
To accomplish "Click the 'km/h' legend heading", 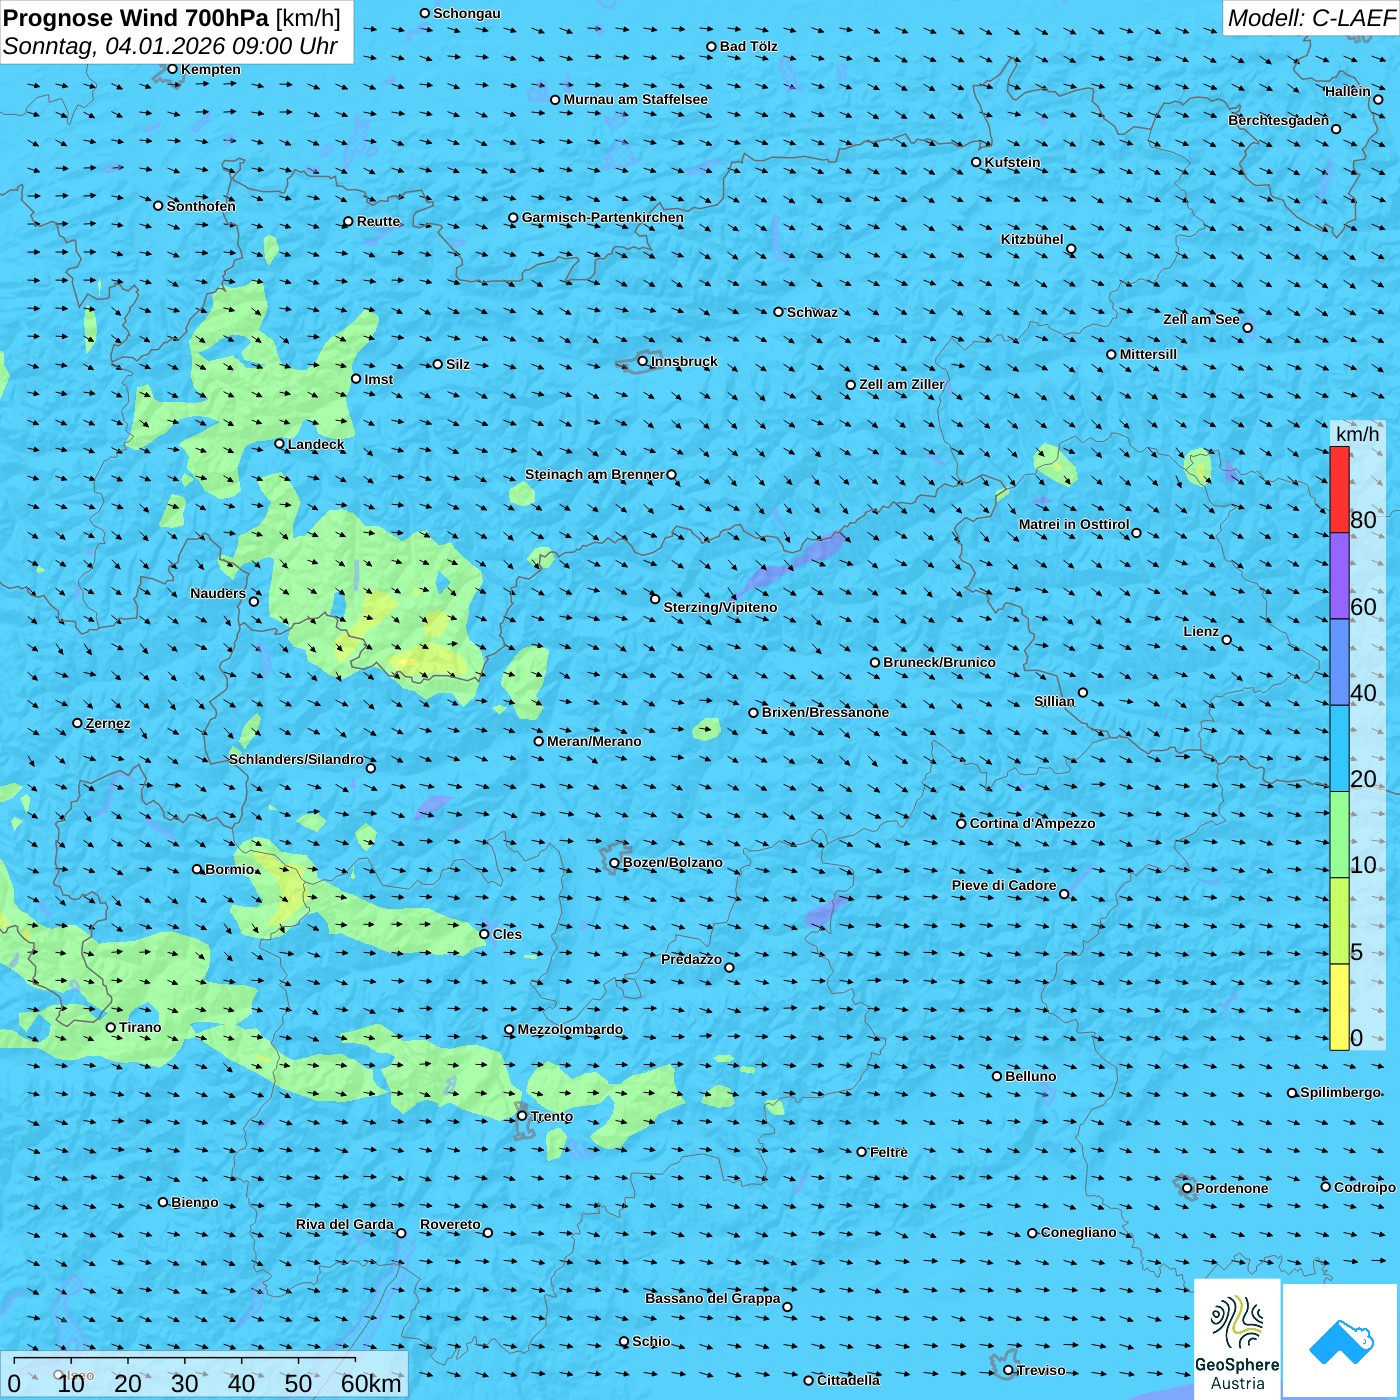I will (1357, 434).
